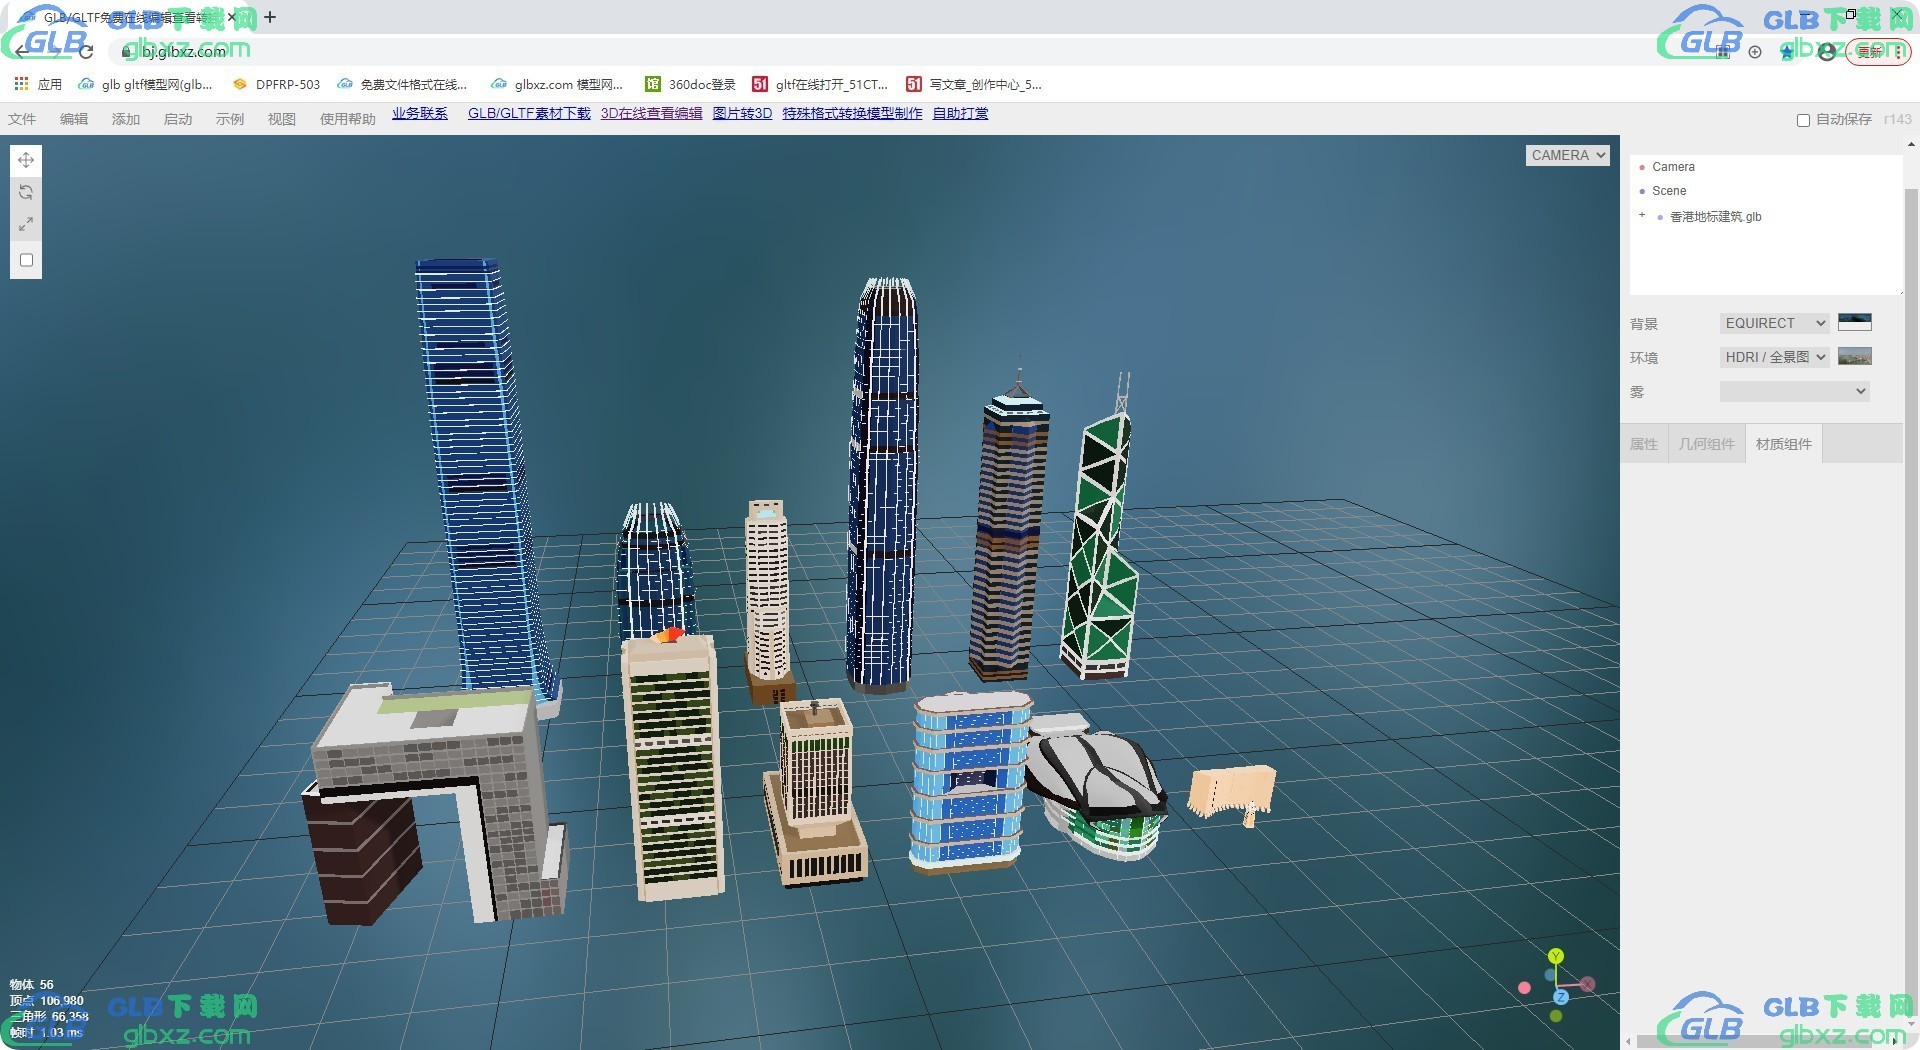1920x1050 pixels.
Task: Open the DPFRP-503 bookmark
Action: coord(276,84)
